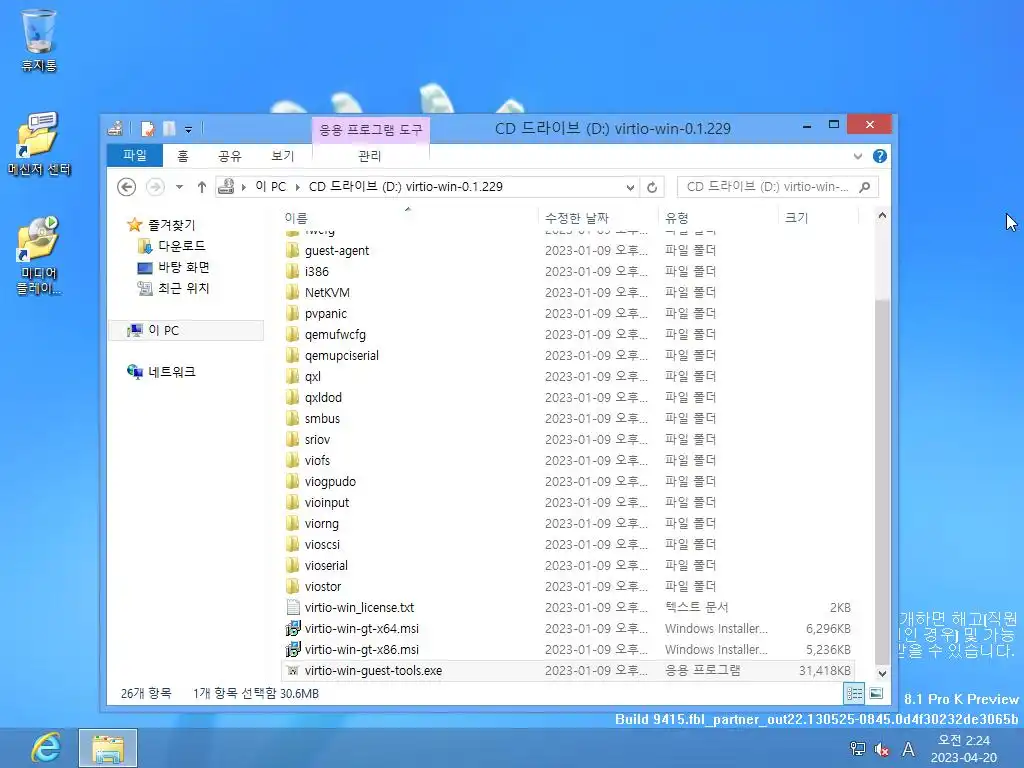Screen dimensions: 1024x768
Task: Click the Forward navigation arrow
Action: 155,187
